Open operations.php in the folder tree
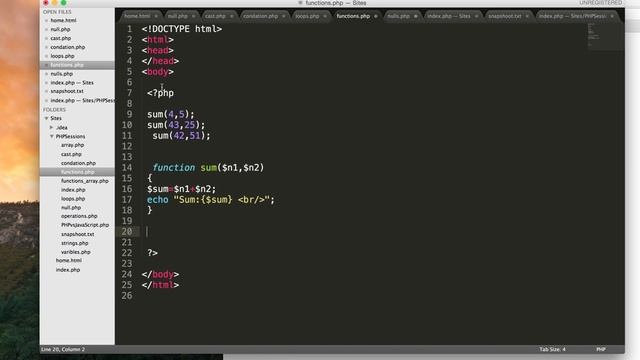Image resolution: width=640 pixels, height=360 pixels. click(x=79, y=216)
